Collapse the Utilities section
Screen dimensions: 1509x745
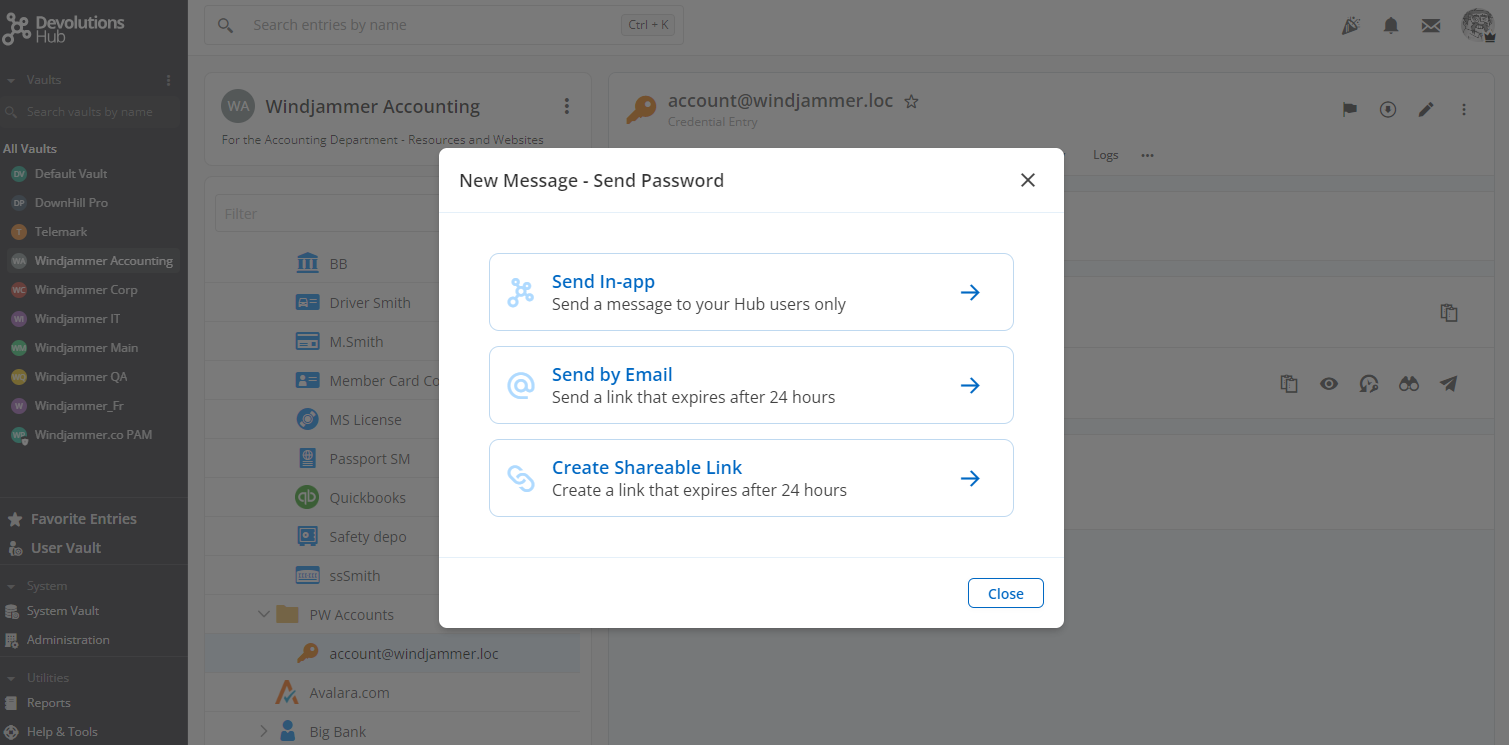click(x=11, y=678)
